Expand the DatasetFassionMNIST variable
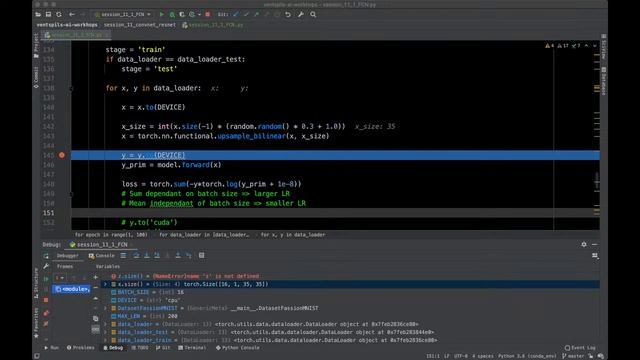The height and width of the screenshot is (360, 640). (105, 308)
